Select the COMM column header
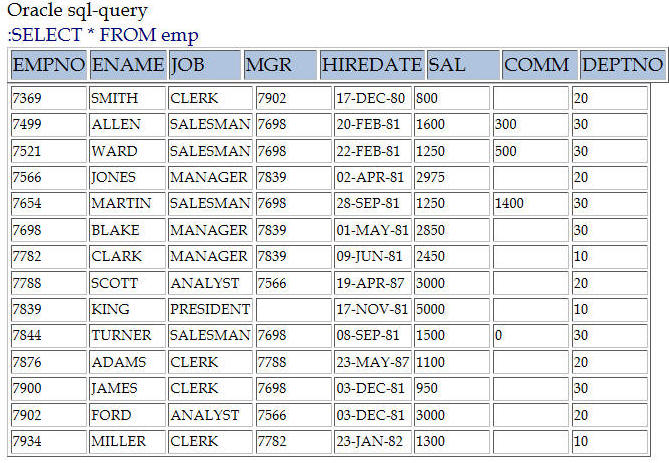The image size is (669, 463). pos(540,65)
